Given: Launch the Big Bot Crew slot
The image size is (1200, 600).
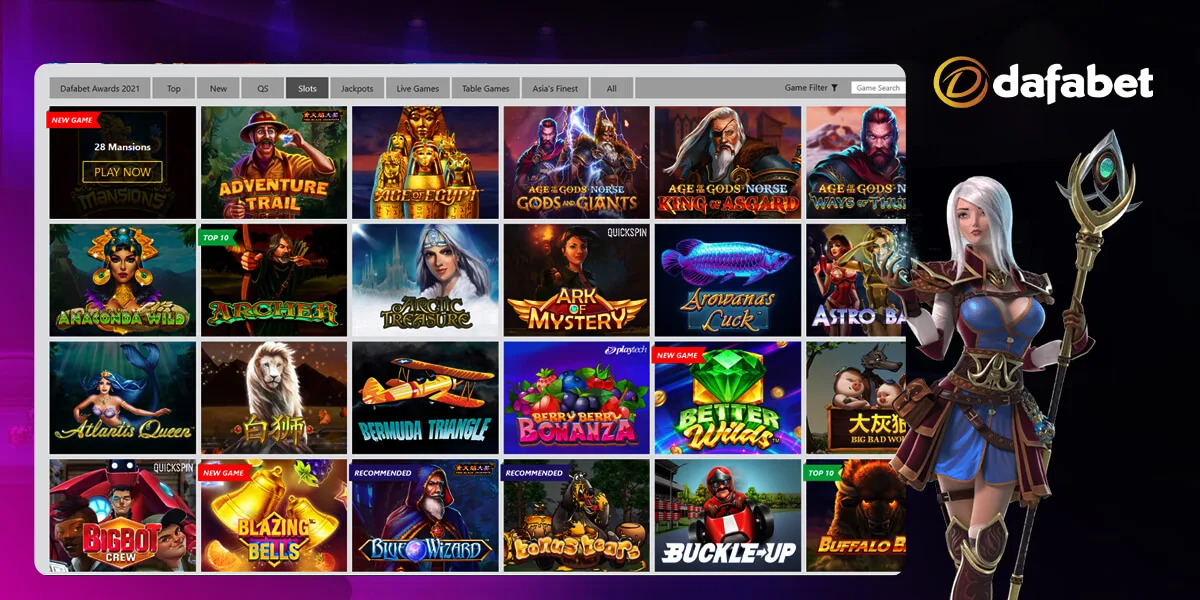Looking at the screenshot, I should pos(122,516).
